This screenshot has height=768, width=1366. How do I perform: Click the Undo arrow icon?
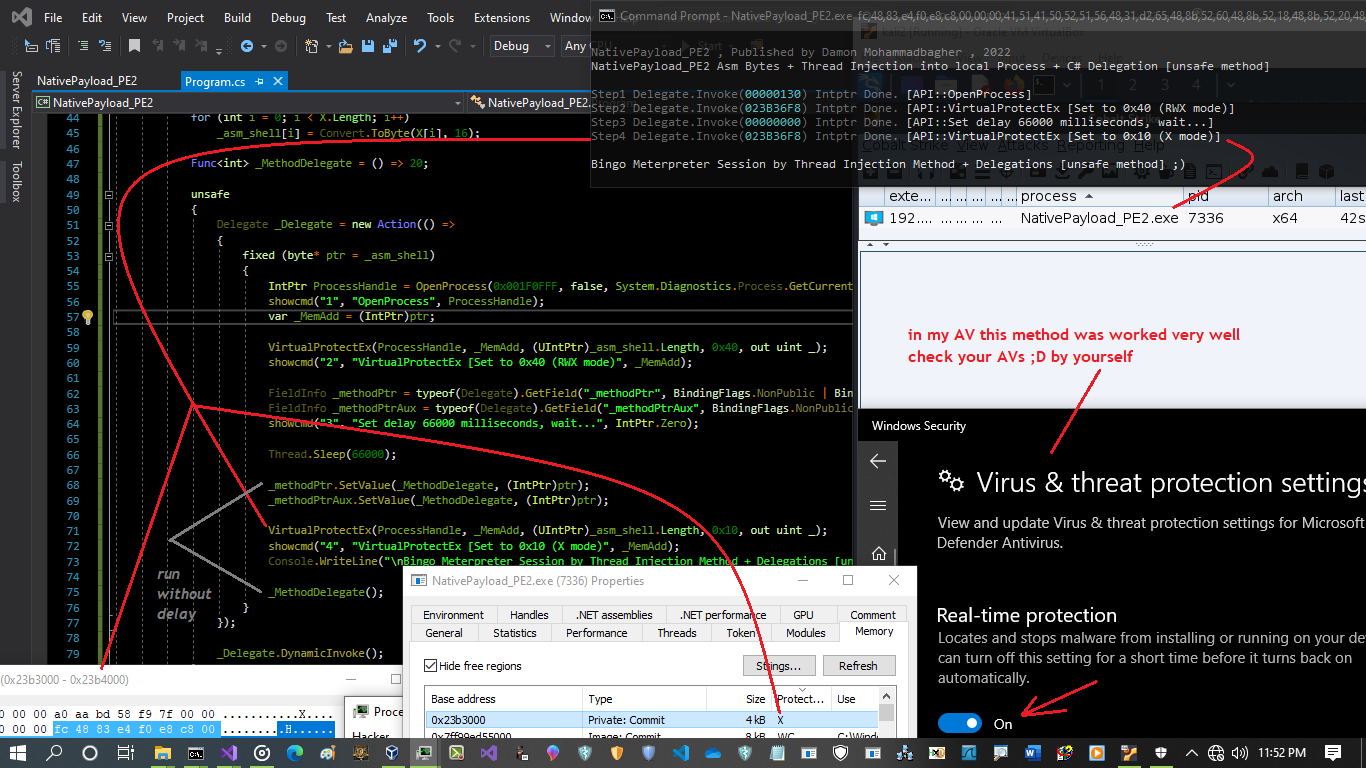[420, 46]
